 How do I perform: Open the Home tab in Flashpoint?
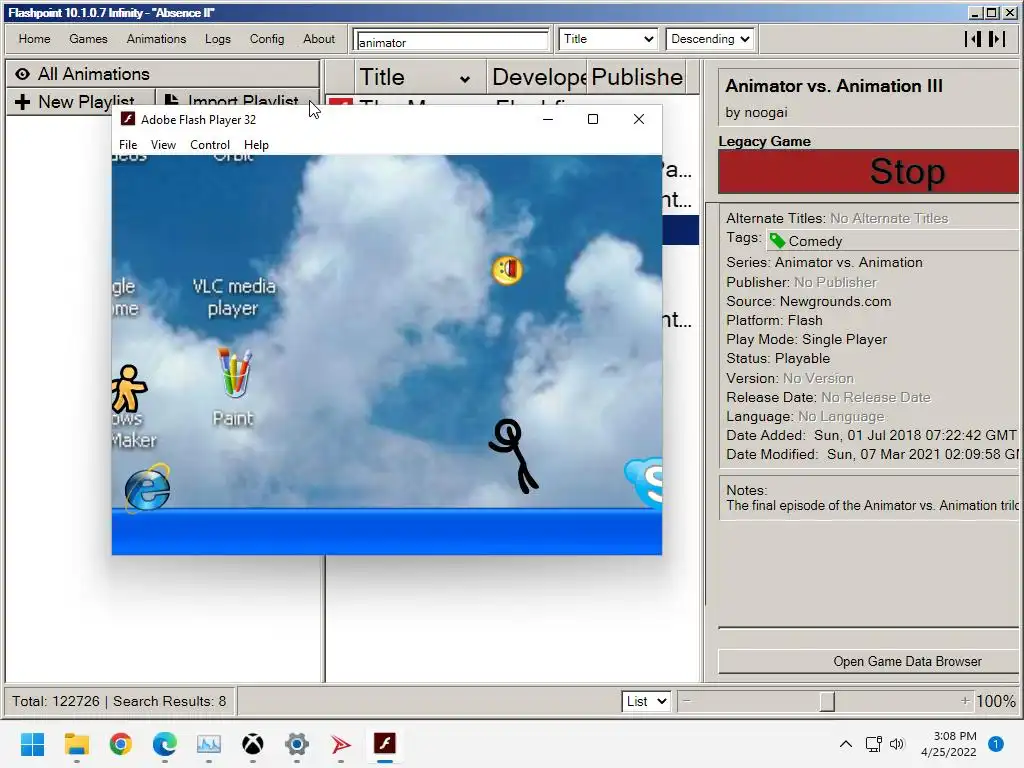pyautogui.click(x=35, y=39)
